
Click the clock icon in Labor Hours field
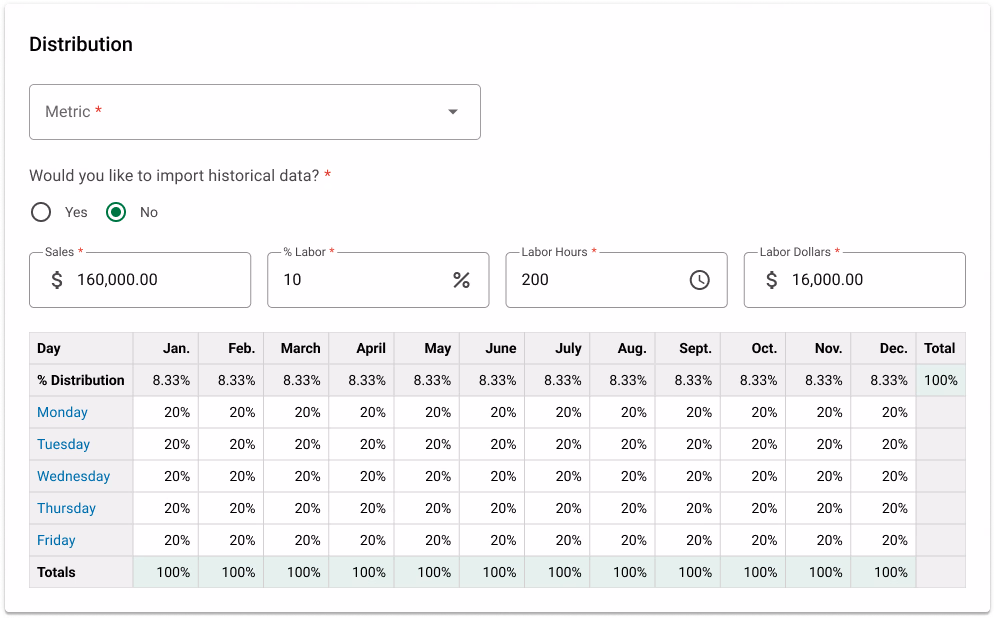699,280
